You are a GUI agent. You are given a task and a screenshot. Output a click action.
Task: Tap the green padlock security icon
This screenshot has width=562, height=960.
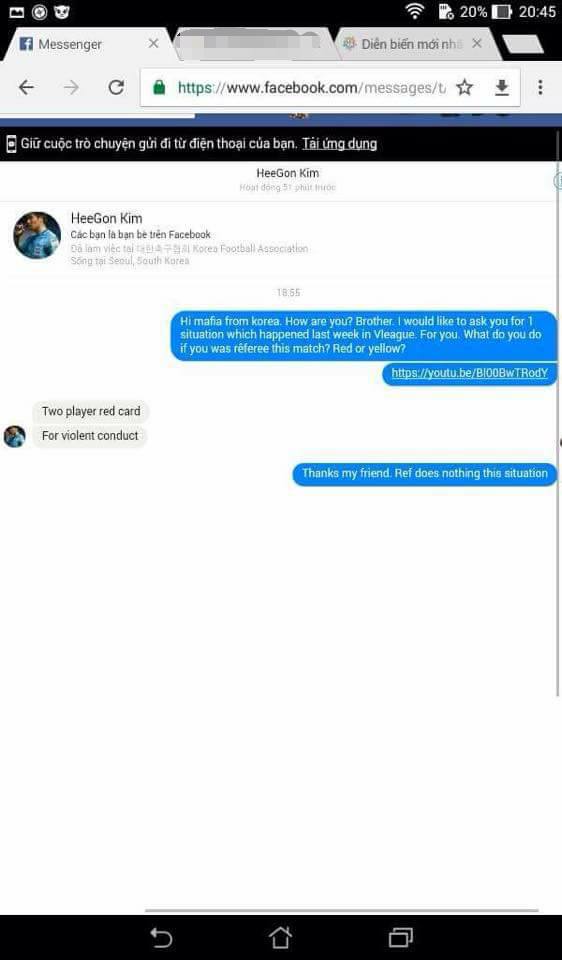(159, 88)
